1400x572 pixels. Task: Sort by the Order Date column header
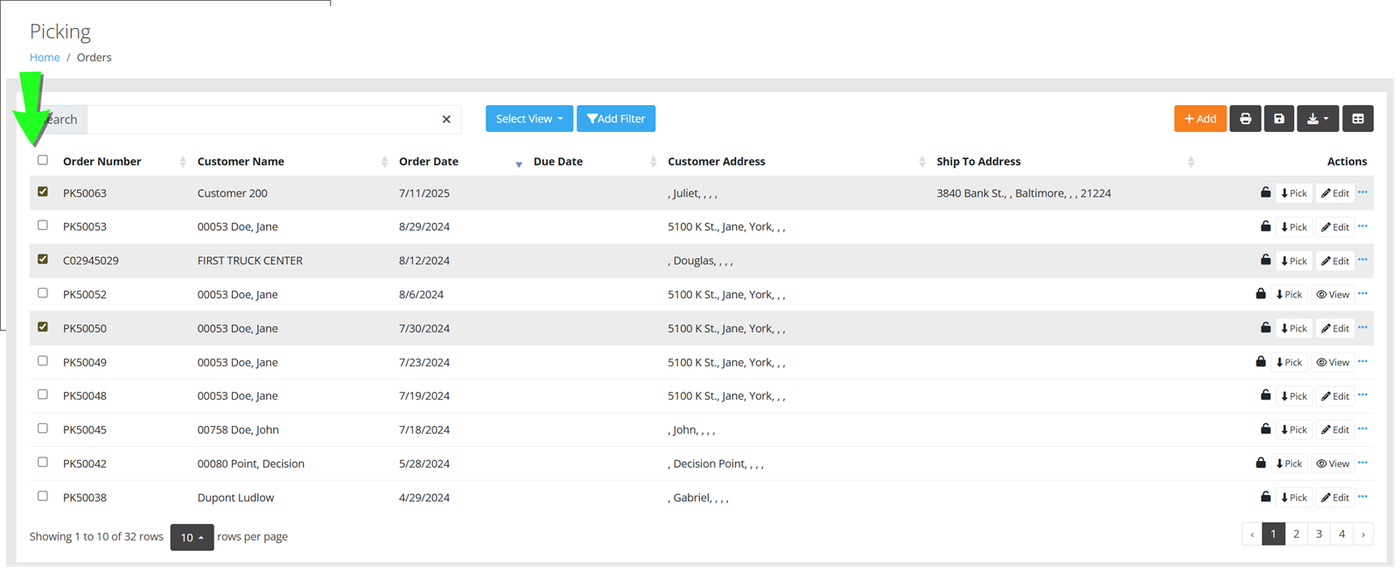click(429, 161)
